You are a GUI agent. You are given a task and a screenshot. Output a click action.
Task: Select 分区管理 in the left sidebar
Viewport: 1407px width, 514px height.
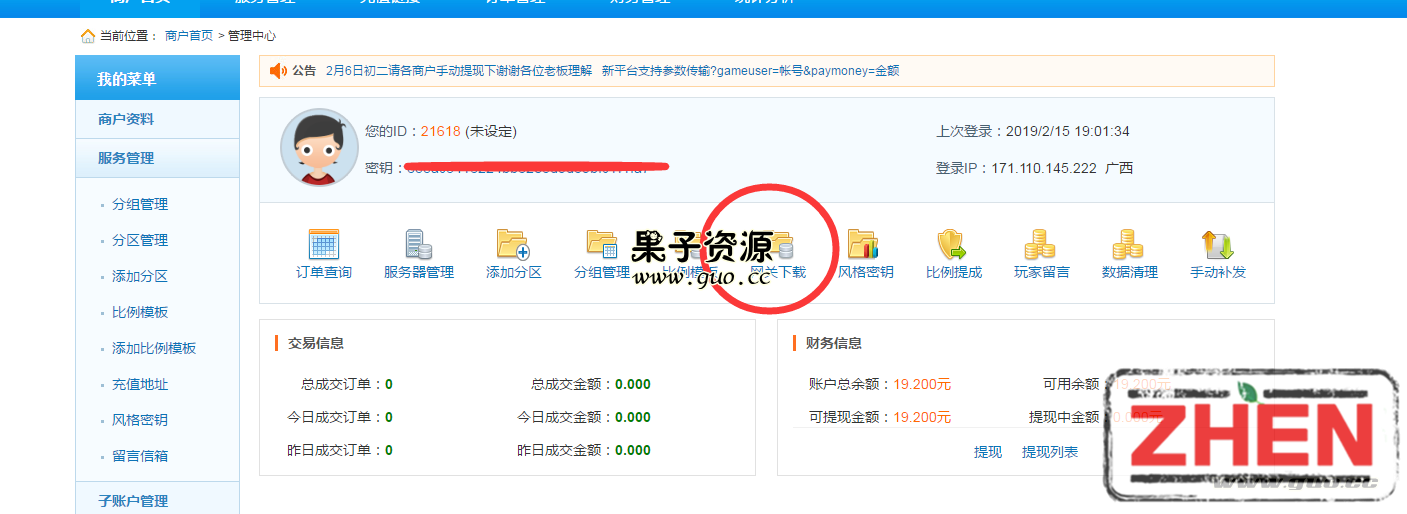(140, 240)
